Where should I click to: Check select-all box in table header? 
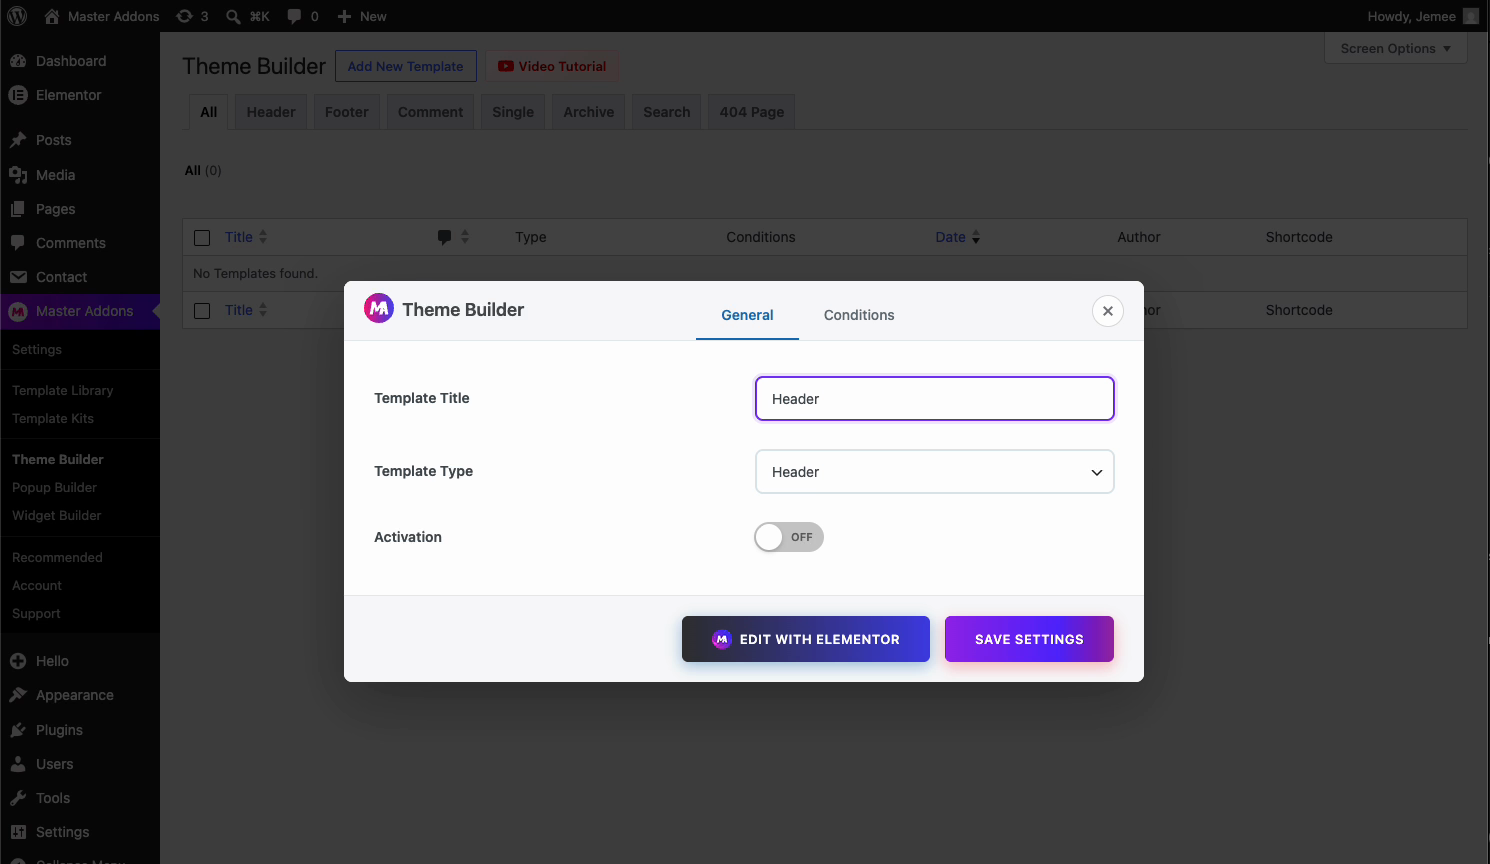pyautogui.click(x=202, y=238)
